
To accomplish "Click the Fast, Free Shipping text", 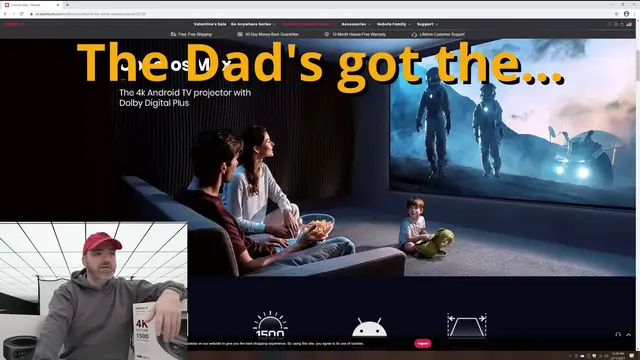I will click(x=195, y=34).
